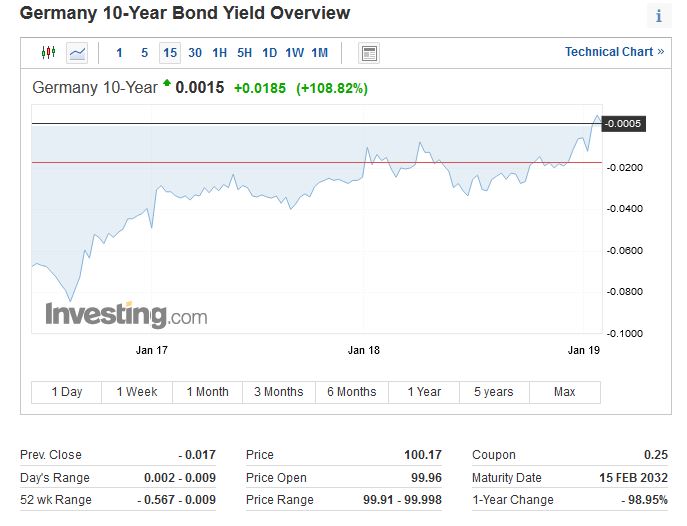The height and width of the screenshot is (526, 687).
Task: Show the 5 years range
Action: (x=493, y=392)
